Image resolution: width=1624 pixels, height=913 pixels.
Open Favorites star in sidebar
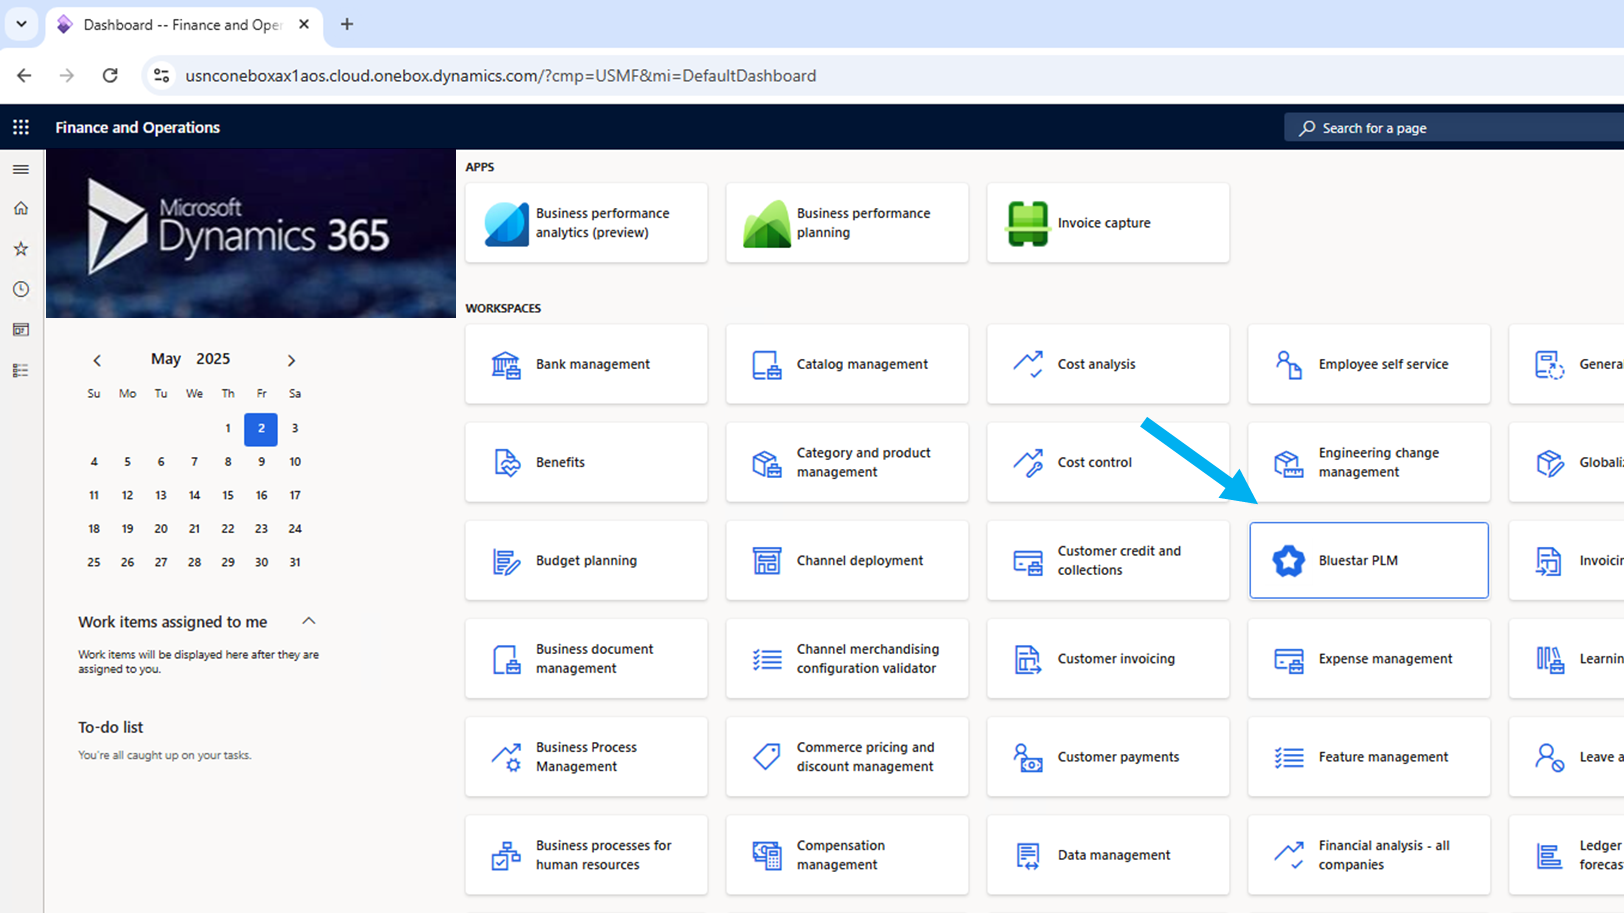pyautogui.click(x=21, y=249)
